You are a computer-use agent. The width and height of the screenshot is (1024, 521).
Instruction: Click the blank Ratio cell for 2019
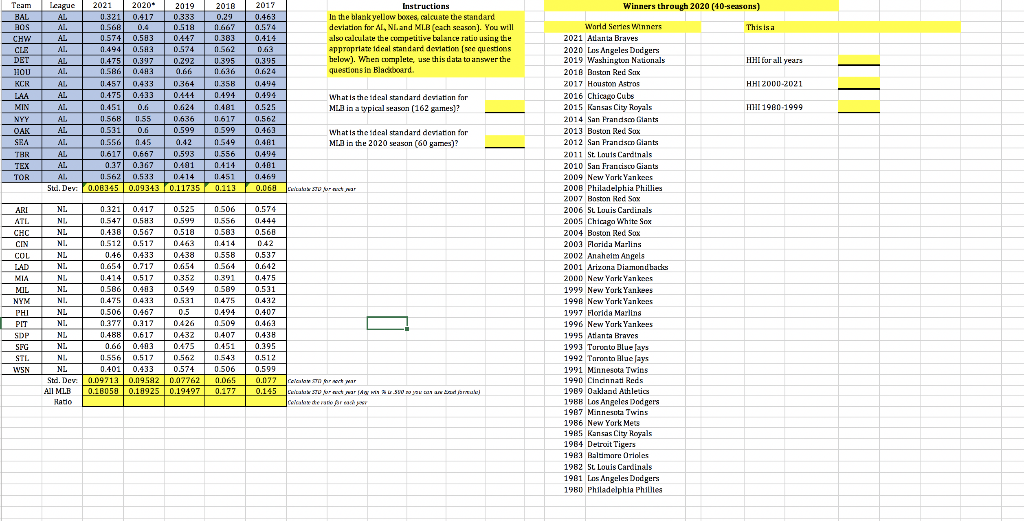pyautogui.click(x=183, y=402)
